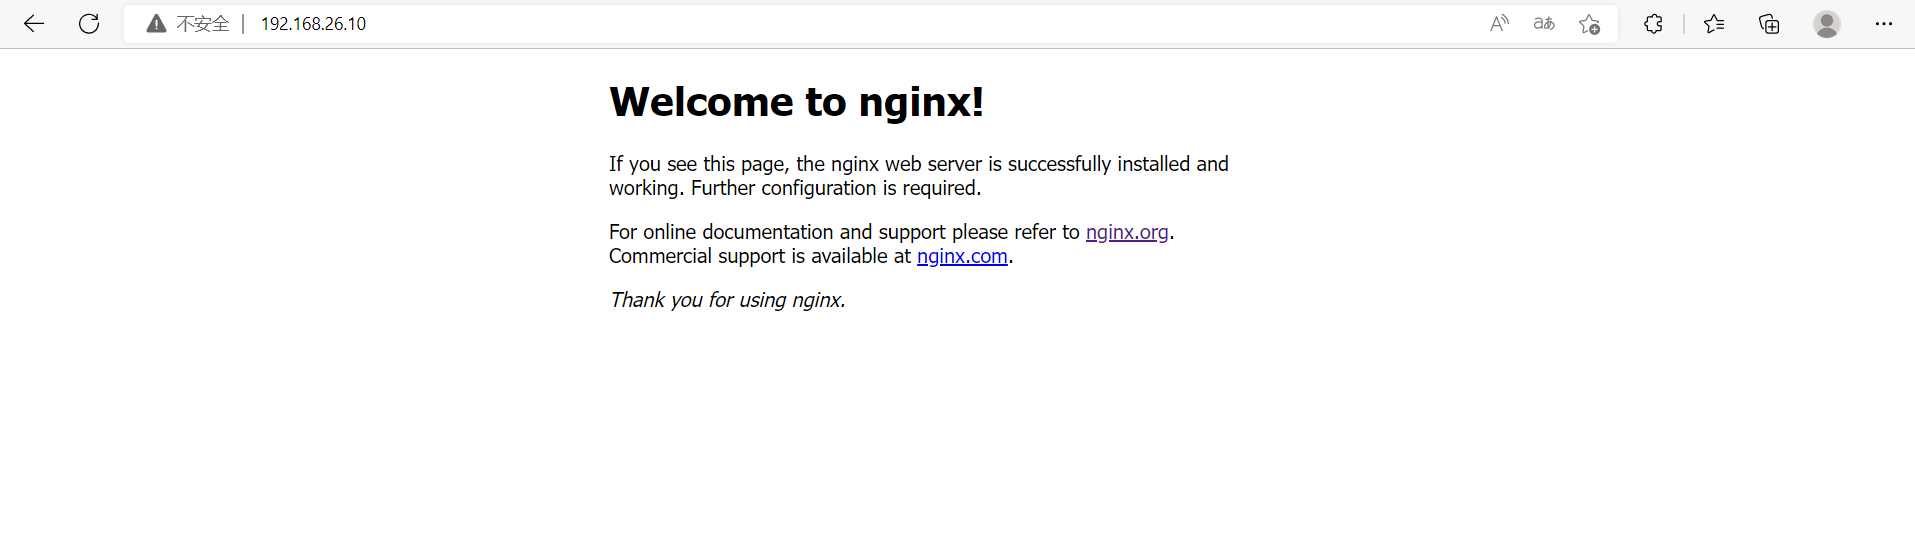Open the user profile avatar

tap(1827, 24)
